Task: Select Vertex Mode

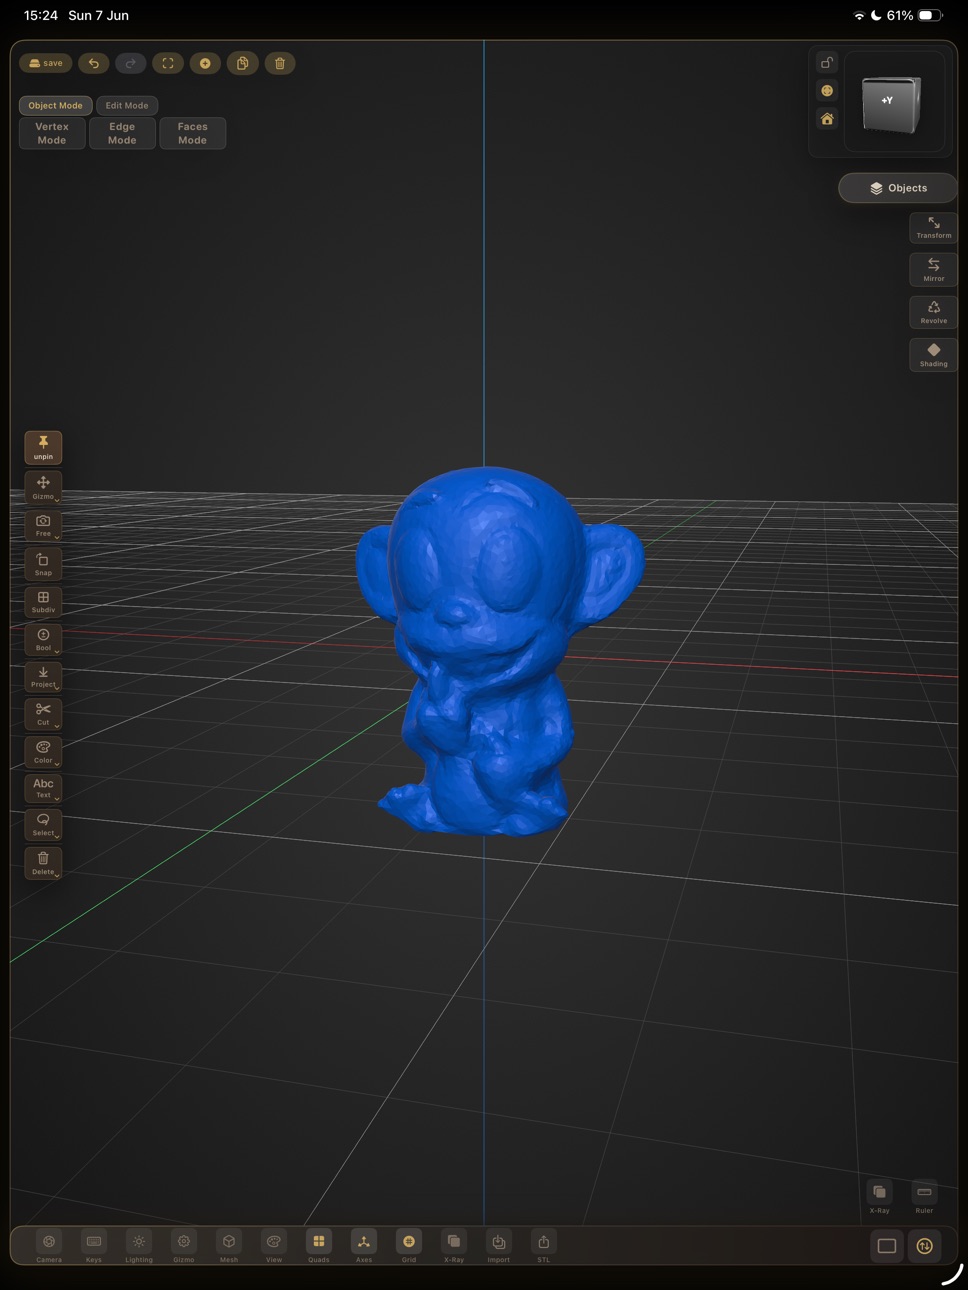Action: coord(52,133)
